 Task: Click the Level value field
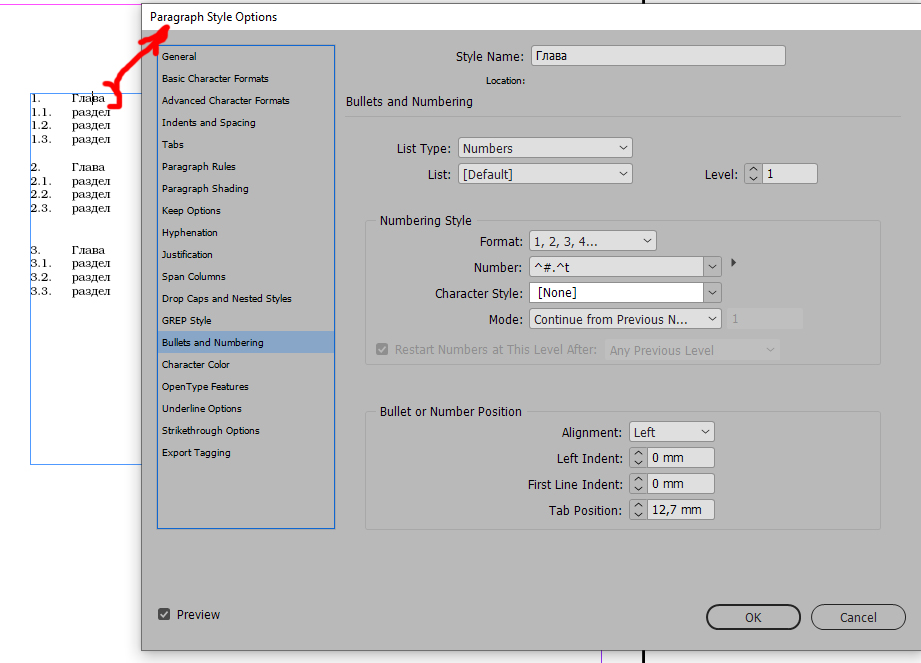point(789,174)
